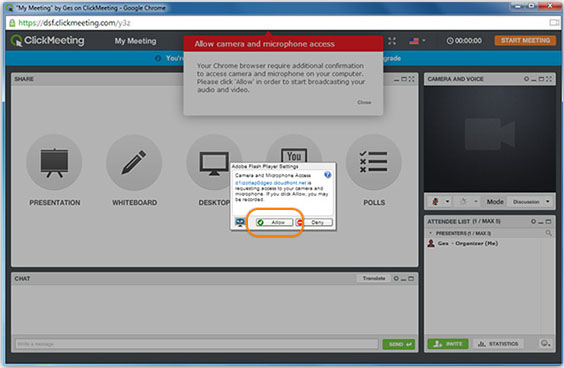Open Chat panel settings gear
Viewport: 564px width, 368px height.
pyautogui.click(x=396, y=278)
